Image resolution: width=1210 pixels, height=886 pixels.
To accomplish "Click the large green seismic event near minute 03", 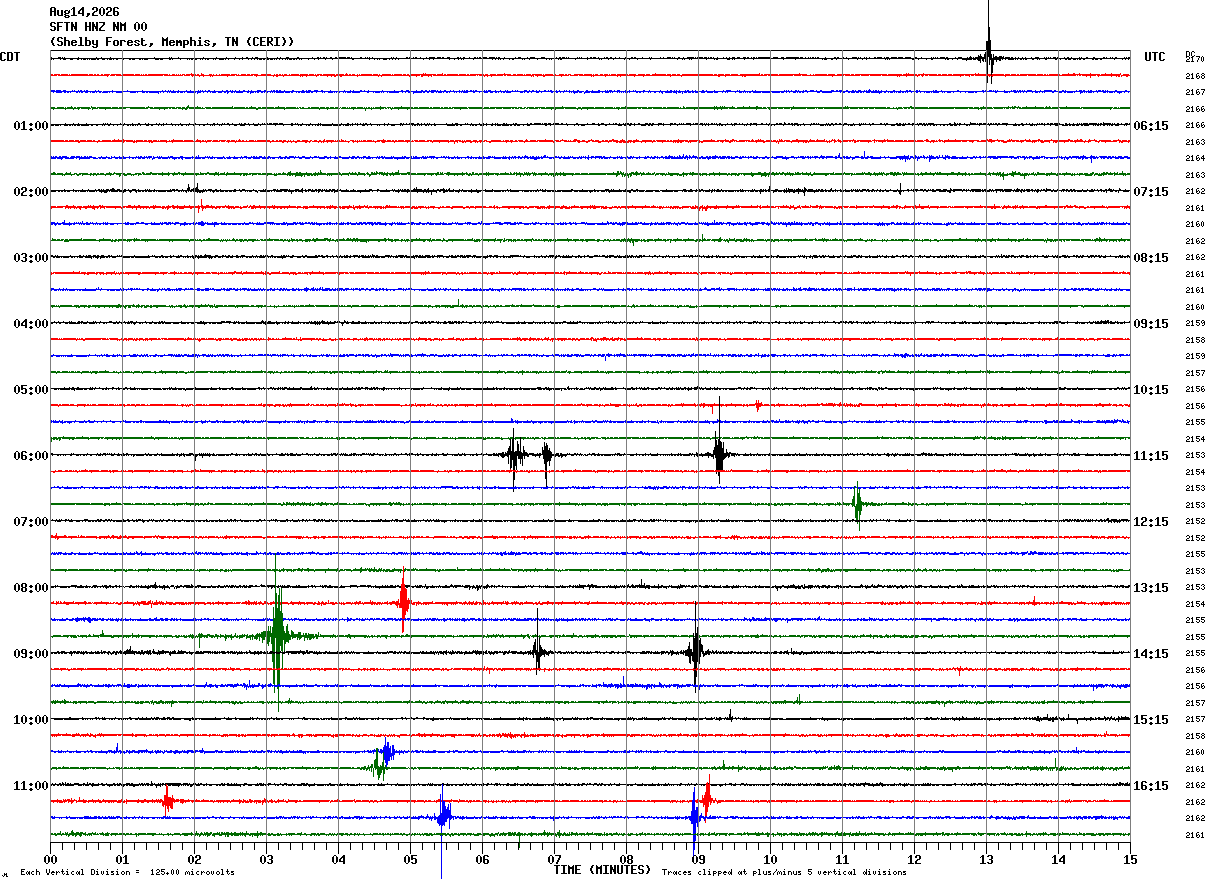I will tap(277, 633).
